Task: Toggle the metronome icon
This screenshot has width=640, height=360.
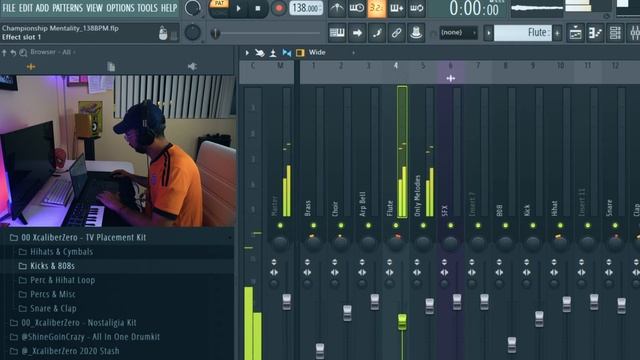Action: (337, 8)
